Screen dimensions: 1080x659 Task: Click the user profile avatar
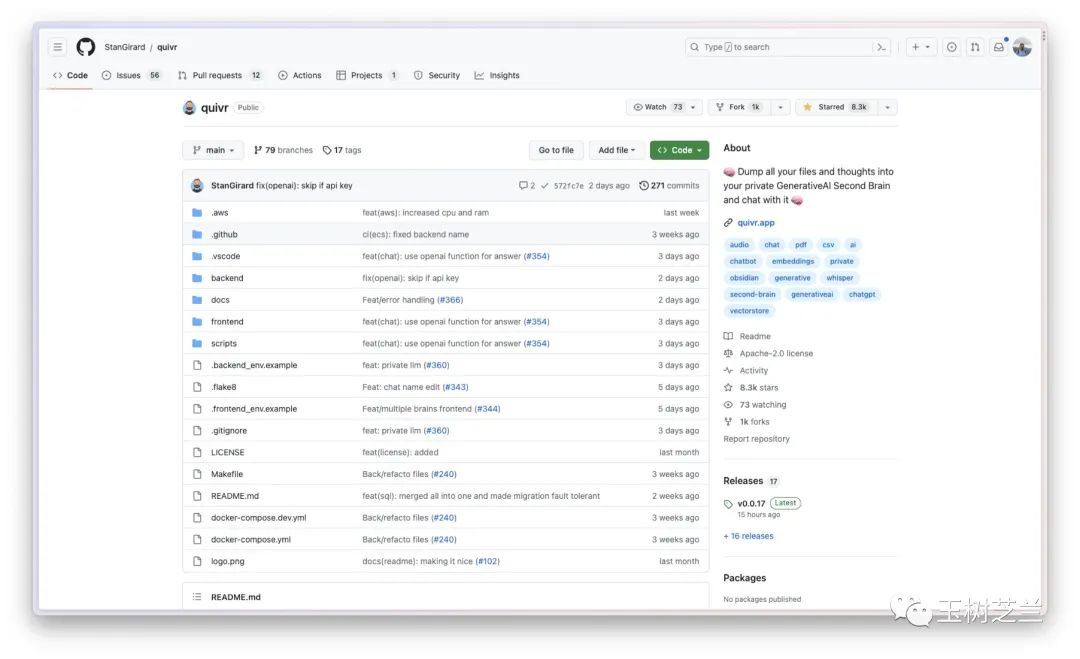(1022, 47)
